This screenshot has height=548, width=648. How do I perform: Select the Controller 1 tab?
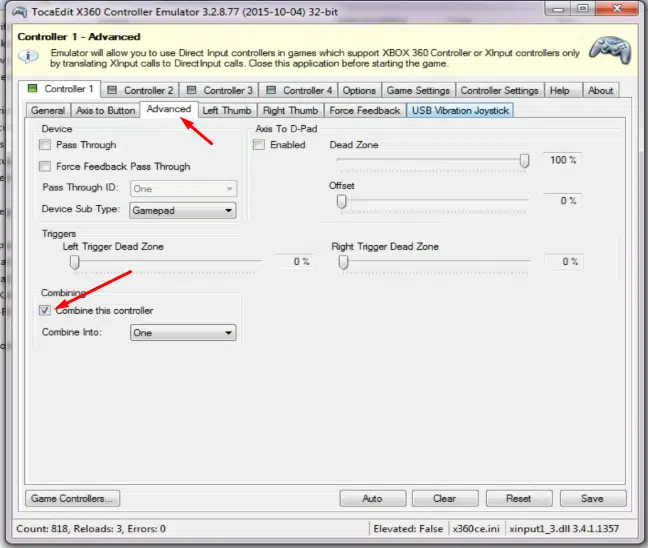(x=60, y=88)
